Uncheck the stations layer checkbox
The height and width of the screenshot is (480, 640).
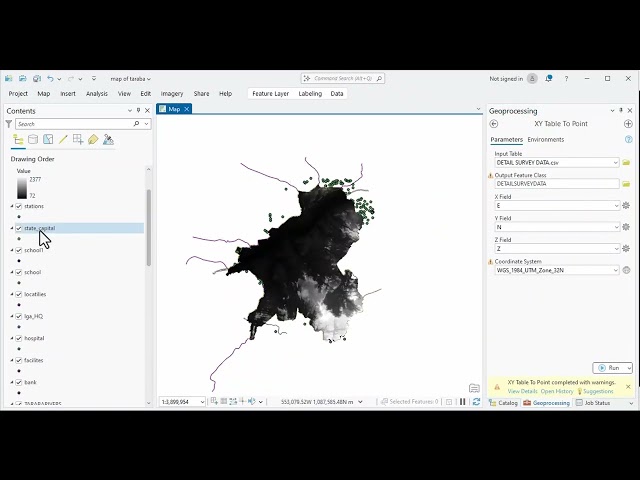pyautogui.click(x=18, y=206)
